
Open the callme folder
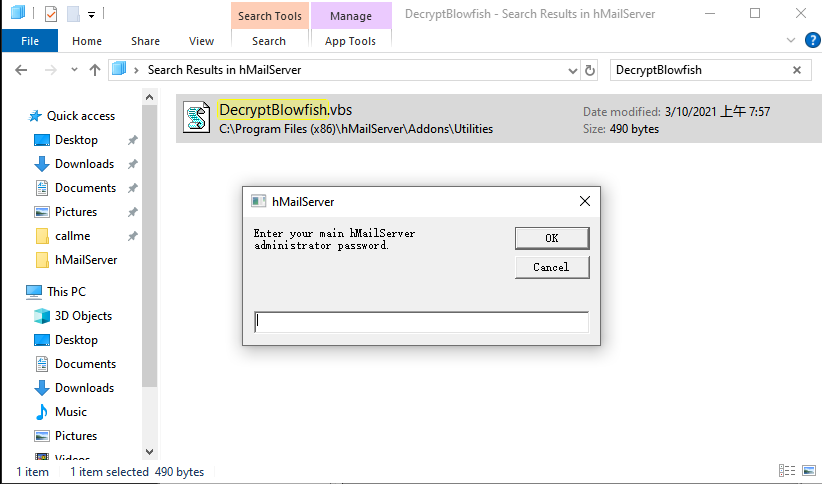point(72,236)
